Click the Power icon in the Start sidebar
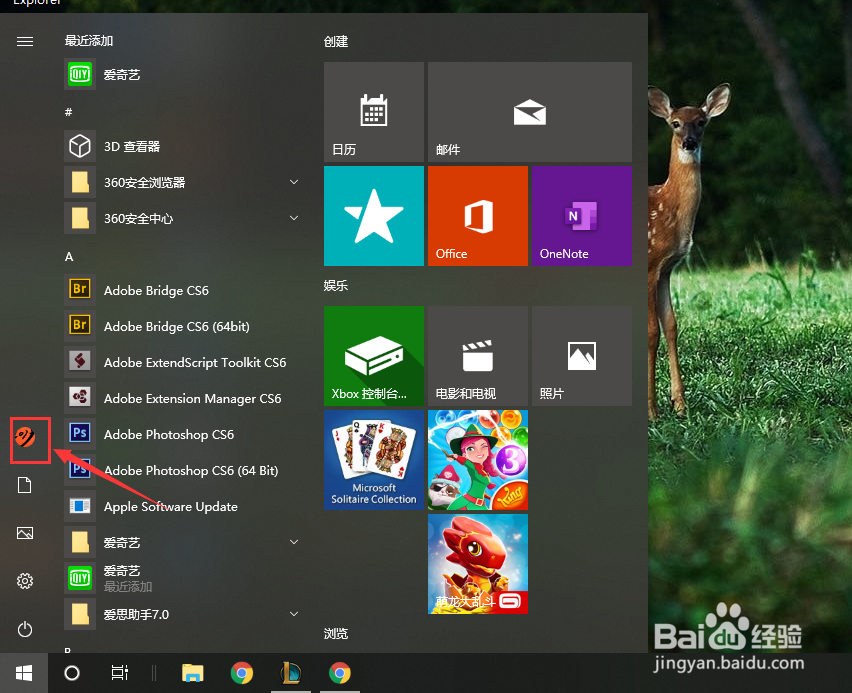 25,629
